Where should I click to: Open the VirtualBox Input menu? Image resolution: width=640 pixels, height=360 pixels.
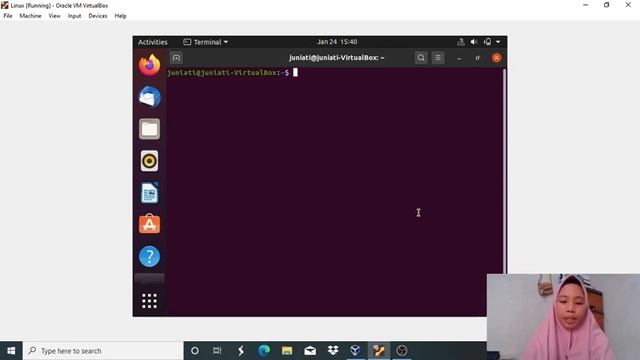tap(74, 16)
